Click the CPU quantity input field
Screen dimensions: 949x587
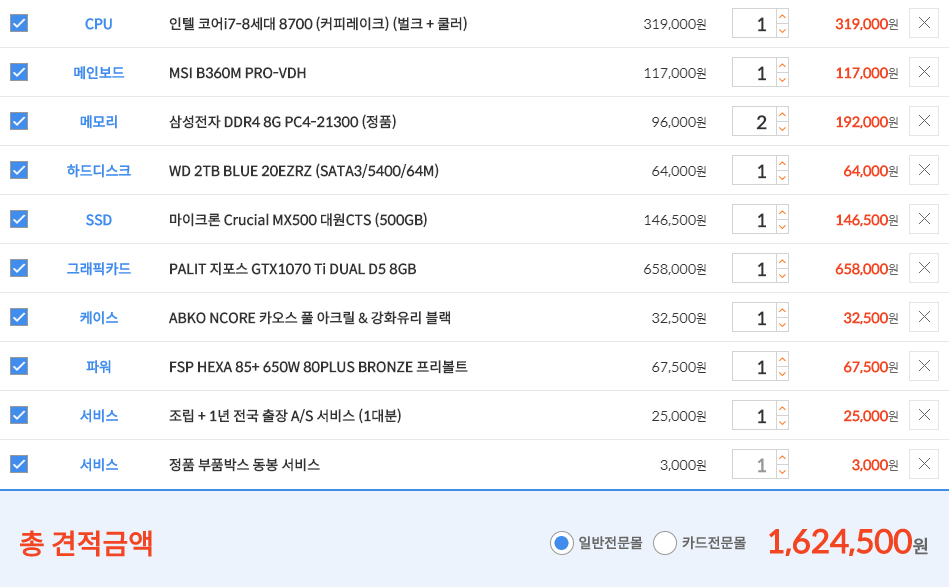[754, 24]
